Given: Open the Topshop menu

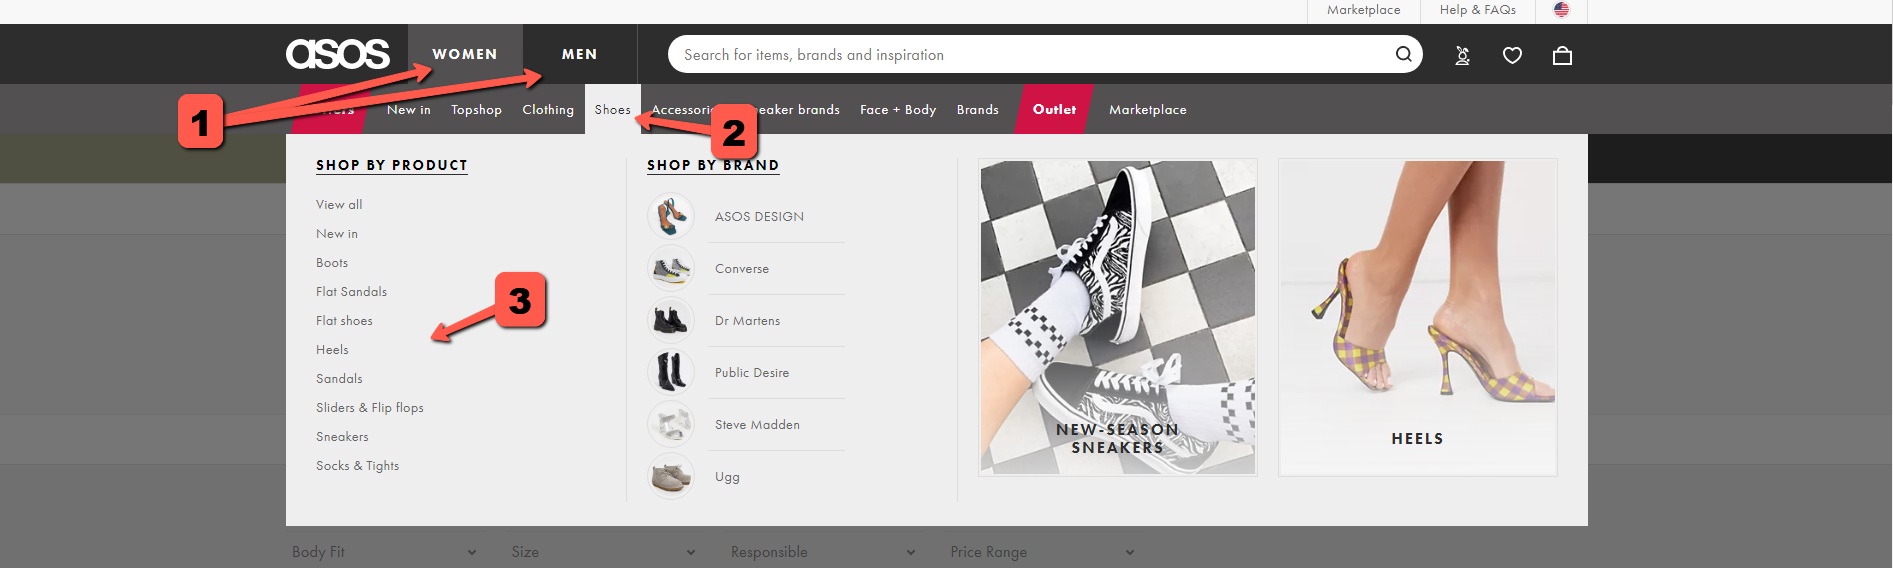Looking at the screenshot, I should [x=476, y=109].
